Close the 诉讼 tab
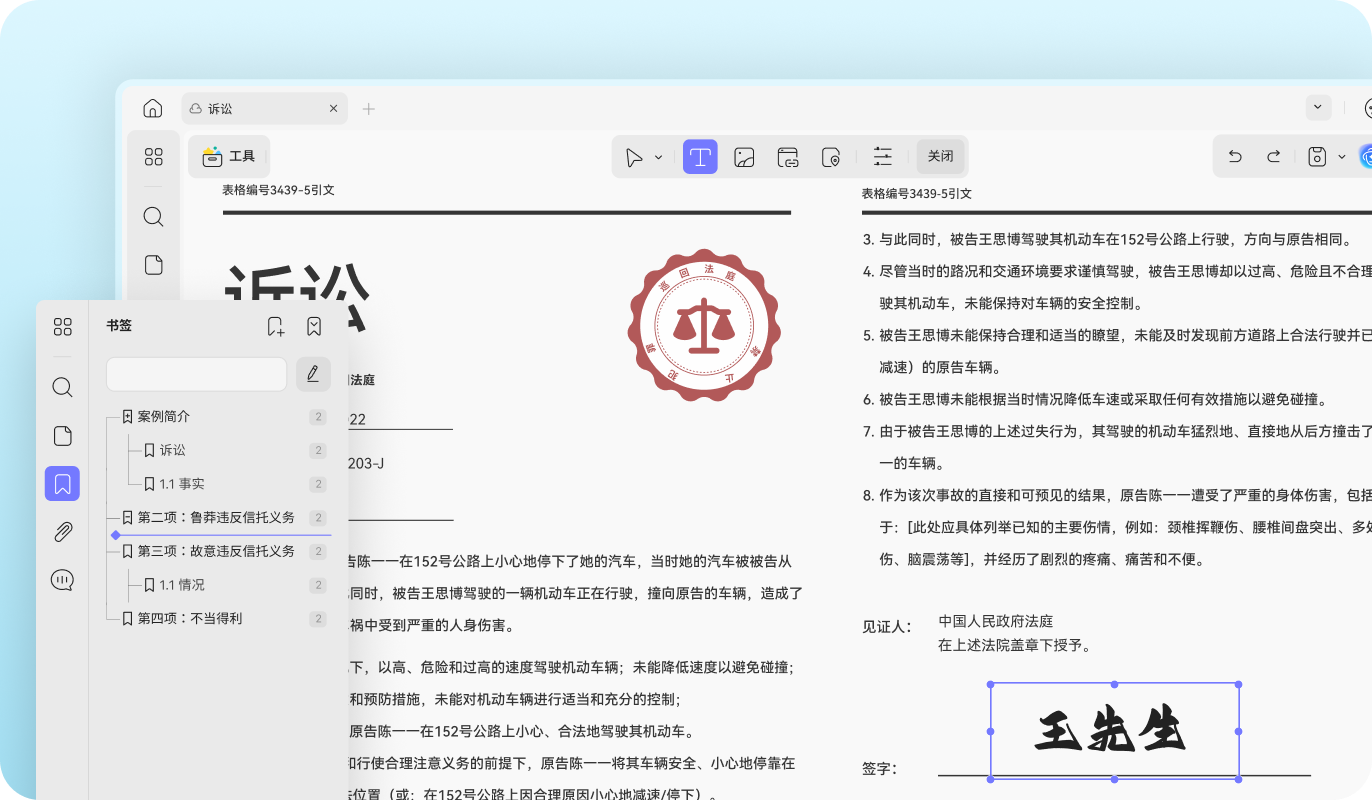This screenshot has height=800, width=1372. [334, 108]
